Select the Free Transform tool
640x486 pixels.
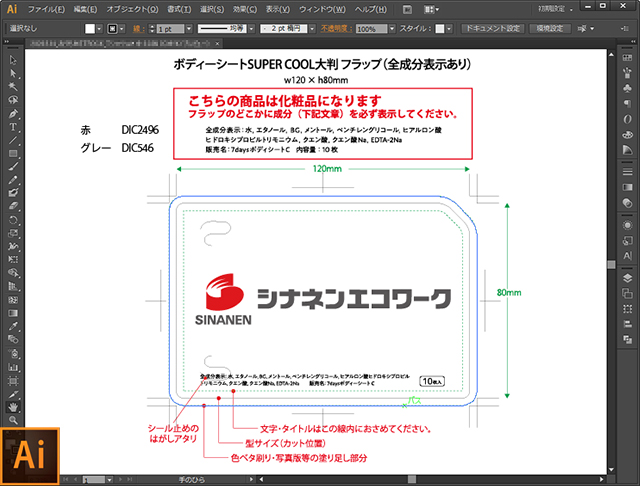(13, 260)
